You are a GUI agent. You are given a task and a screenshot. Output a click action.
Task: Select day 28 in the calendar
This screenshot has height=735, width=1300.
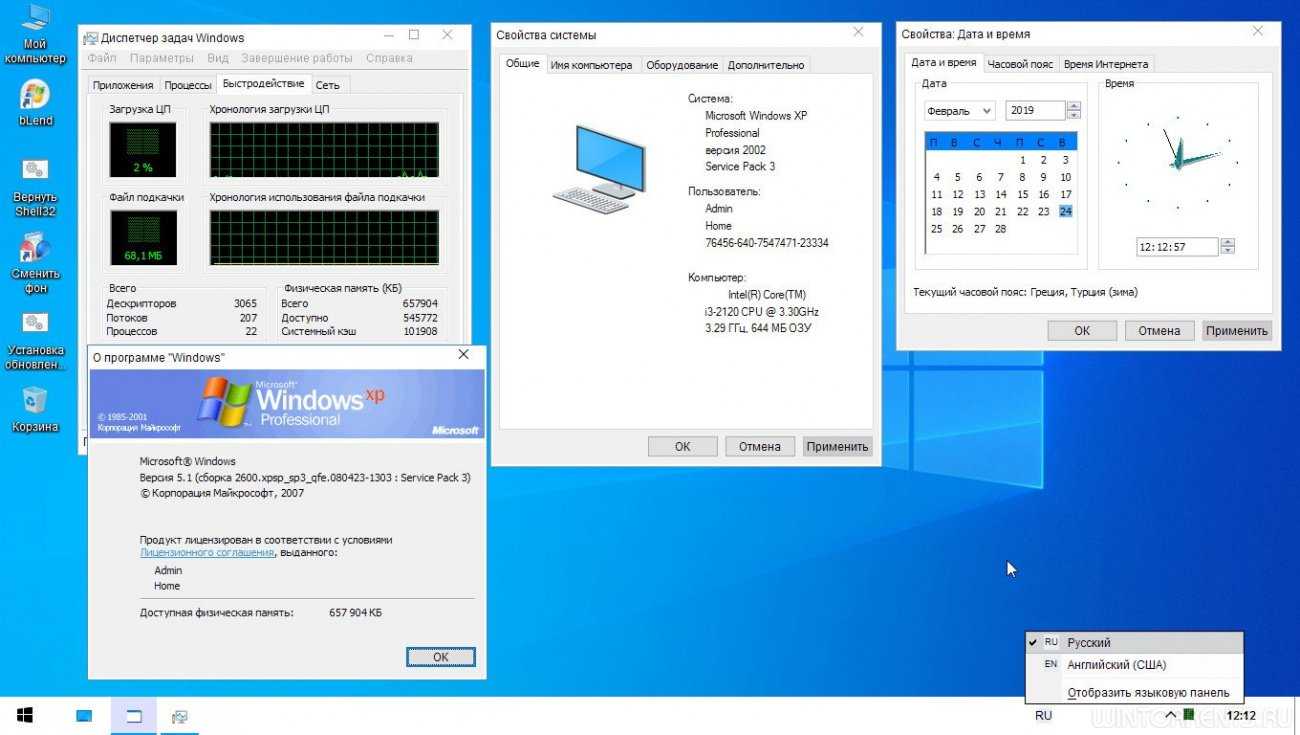(x=1001, y=228)
